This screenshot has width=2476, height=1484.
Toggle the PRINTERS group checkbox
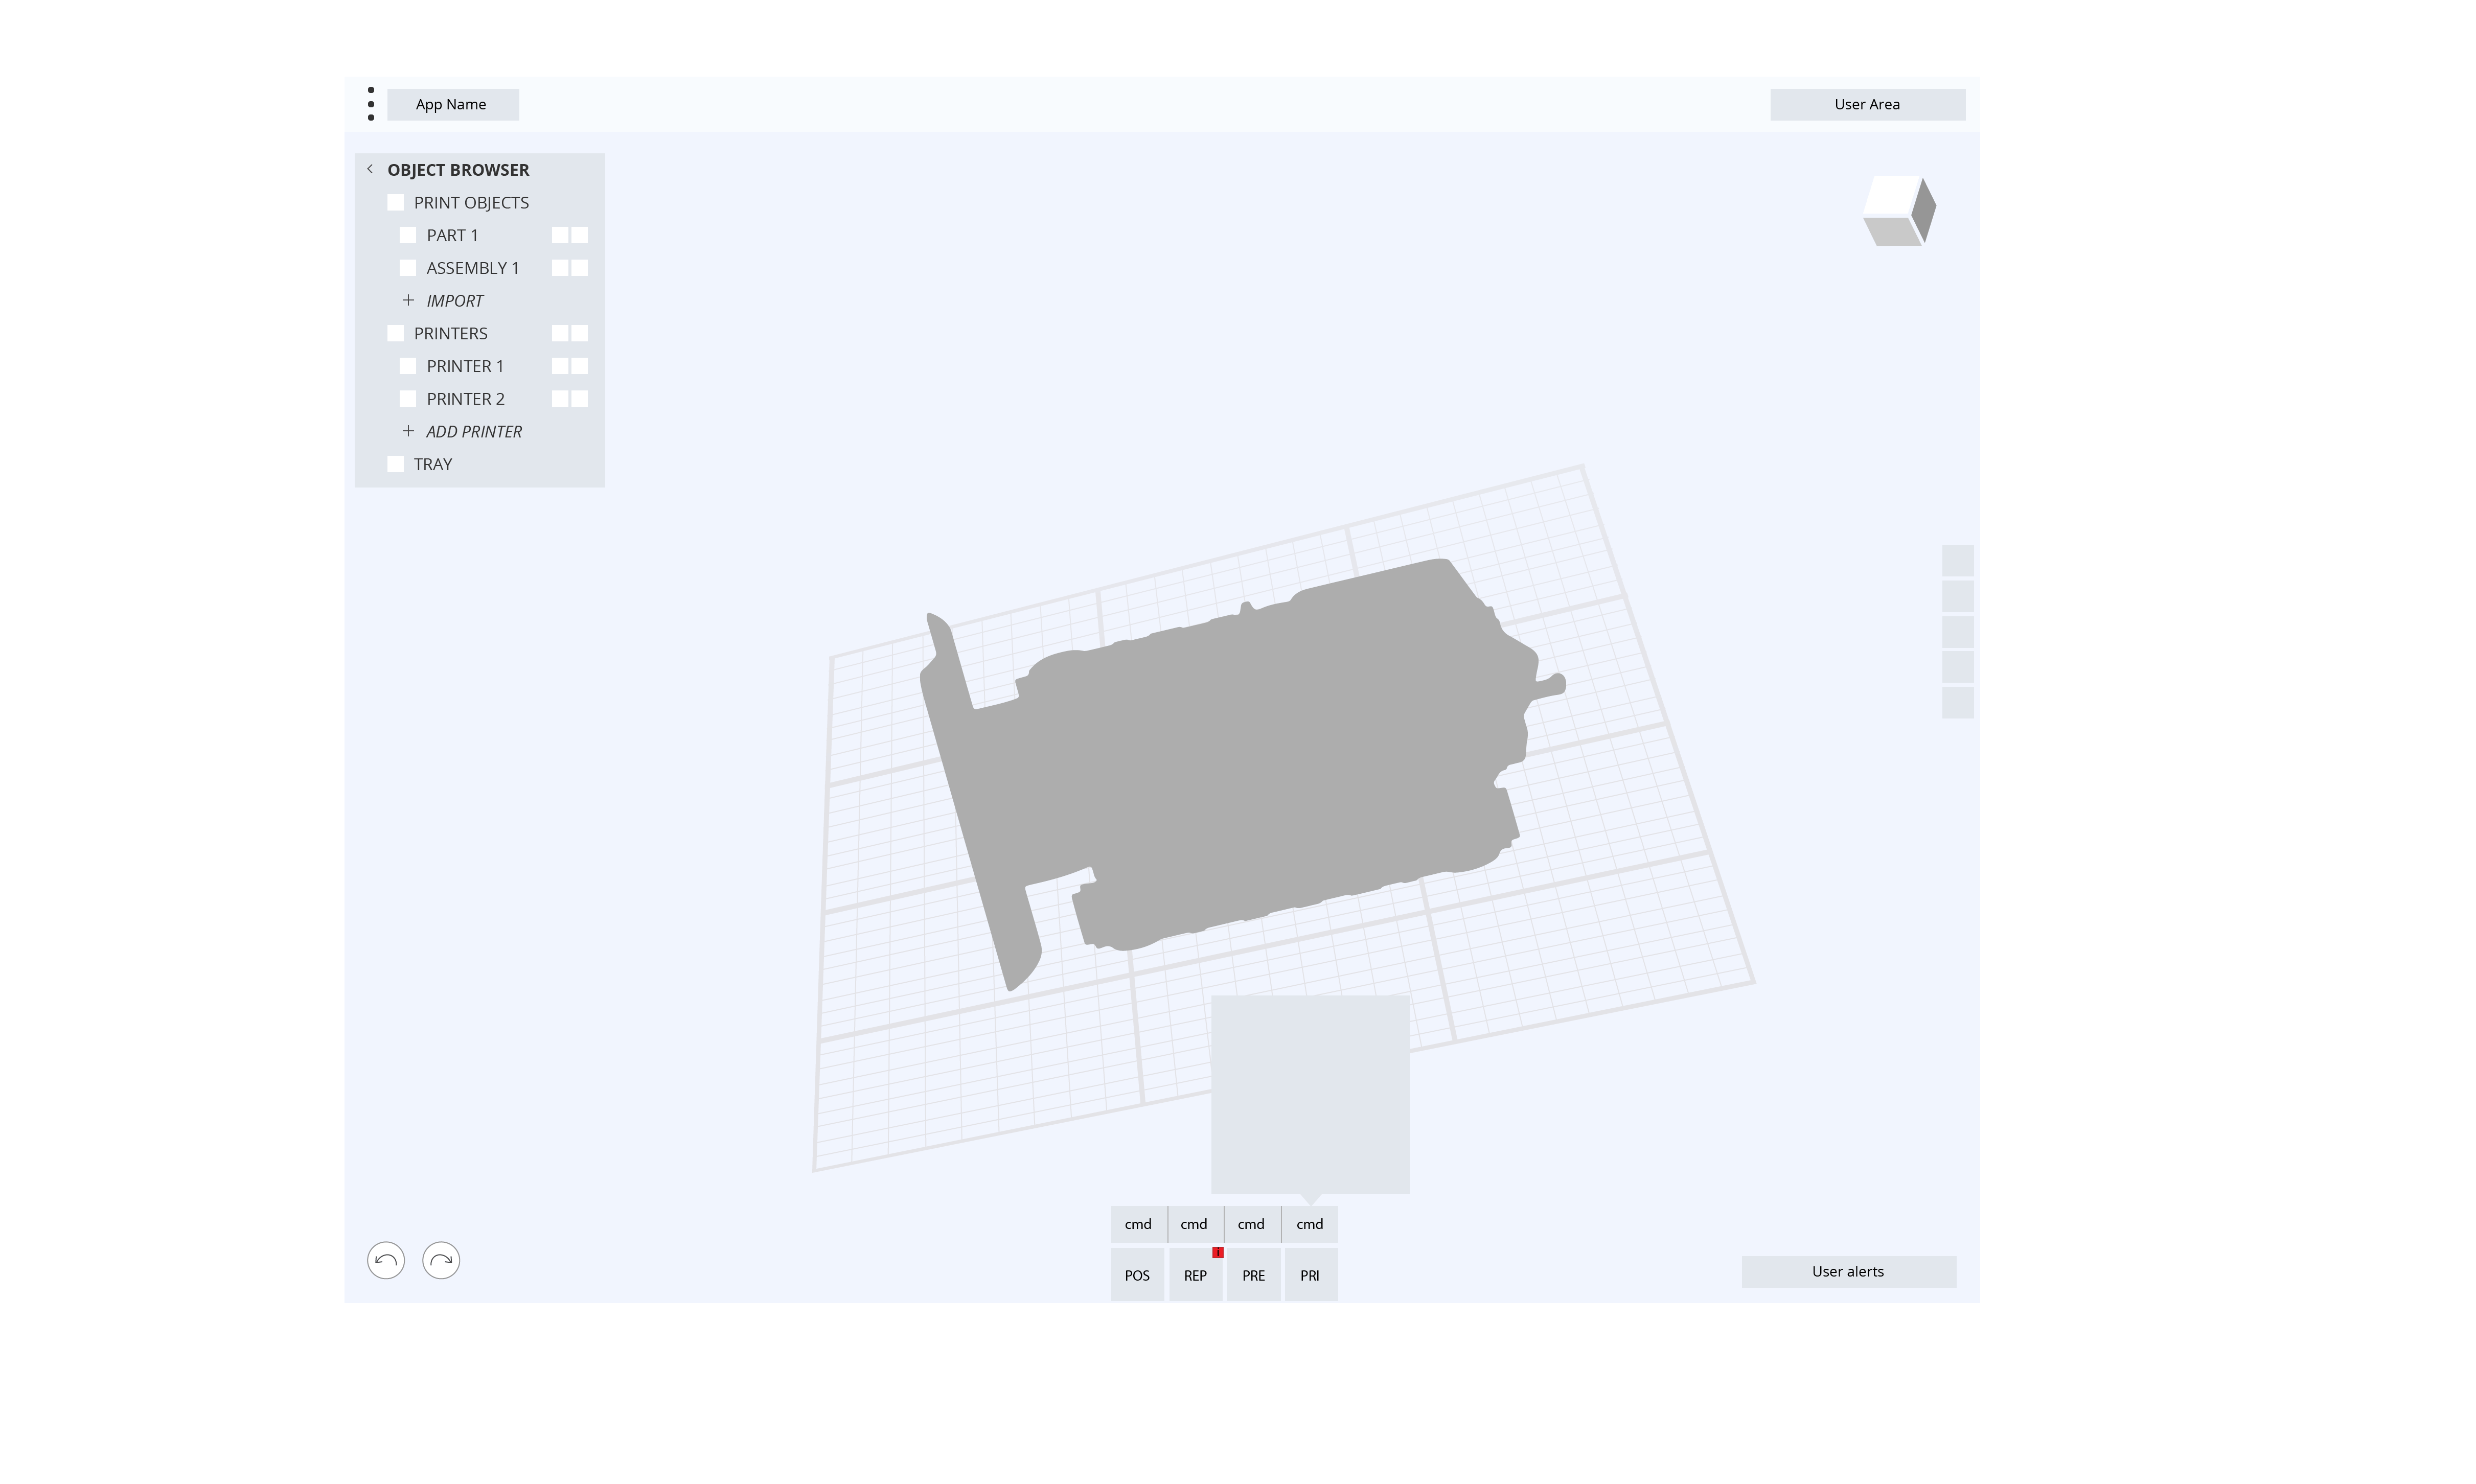click(396, 332)
